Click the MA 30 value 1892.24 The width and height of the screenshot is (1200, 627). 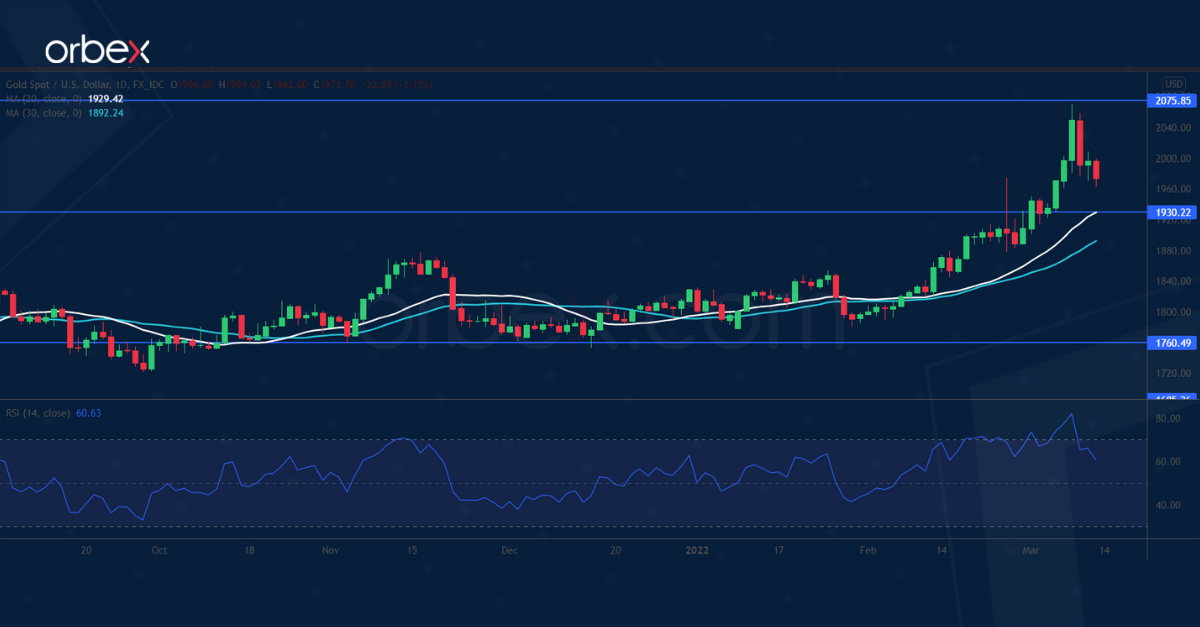tap(106, 113)
